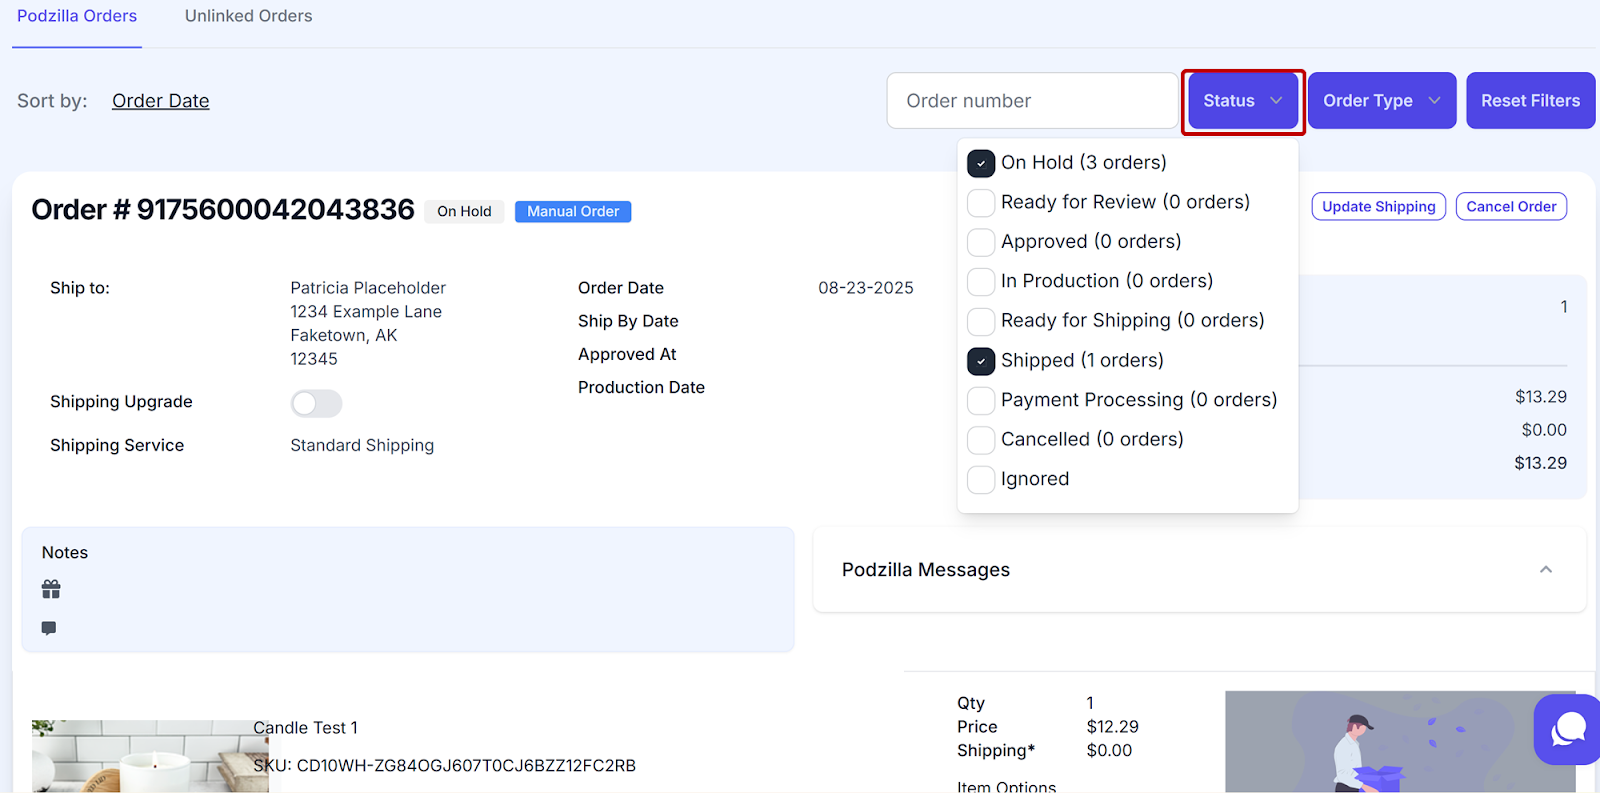The image size is (1600, 793).
Task: Check the Ready for Review filter
Action: (x=981, y=203)
